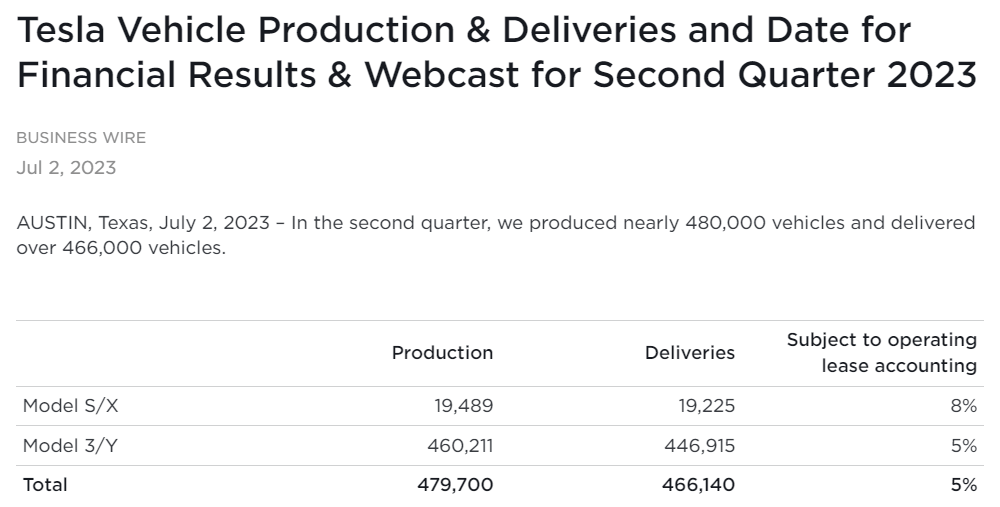Click the BUSINESS WIRE source label
This screenshot has height=507, width=1000.
(x=81, y=138)
